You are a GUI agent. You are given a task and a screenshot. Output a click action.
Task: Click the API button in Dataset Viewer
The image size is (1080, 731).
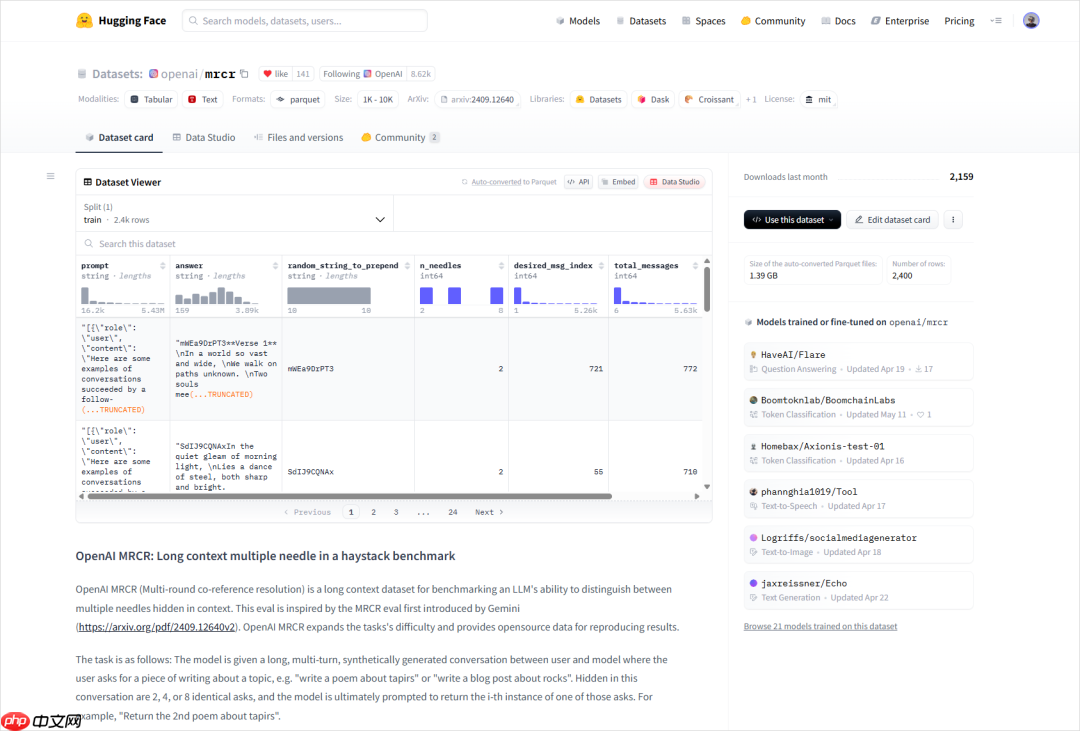[x=579, y=182]
